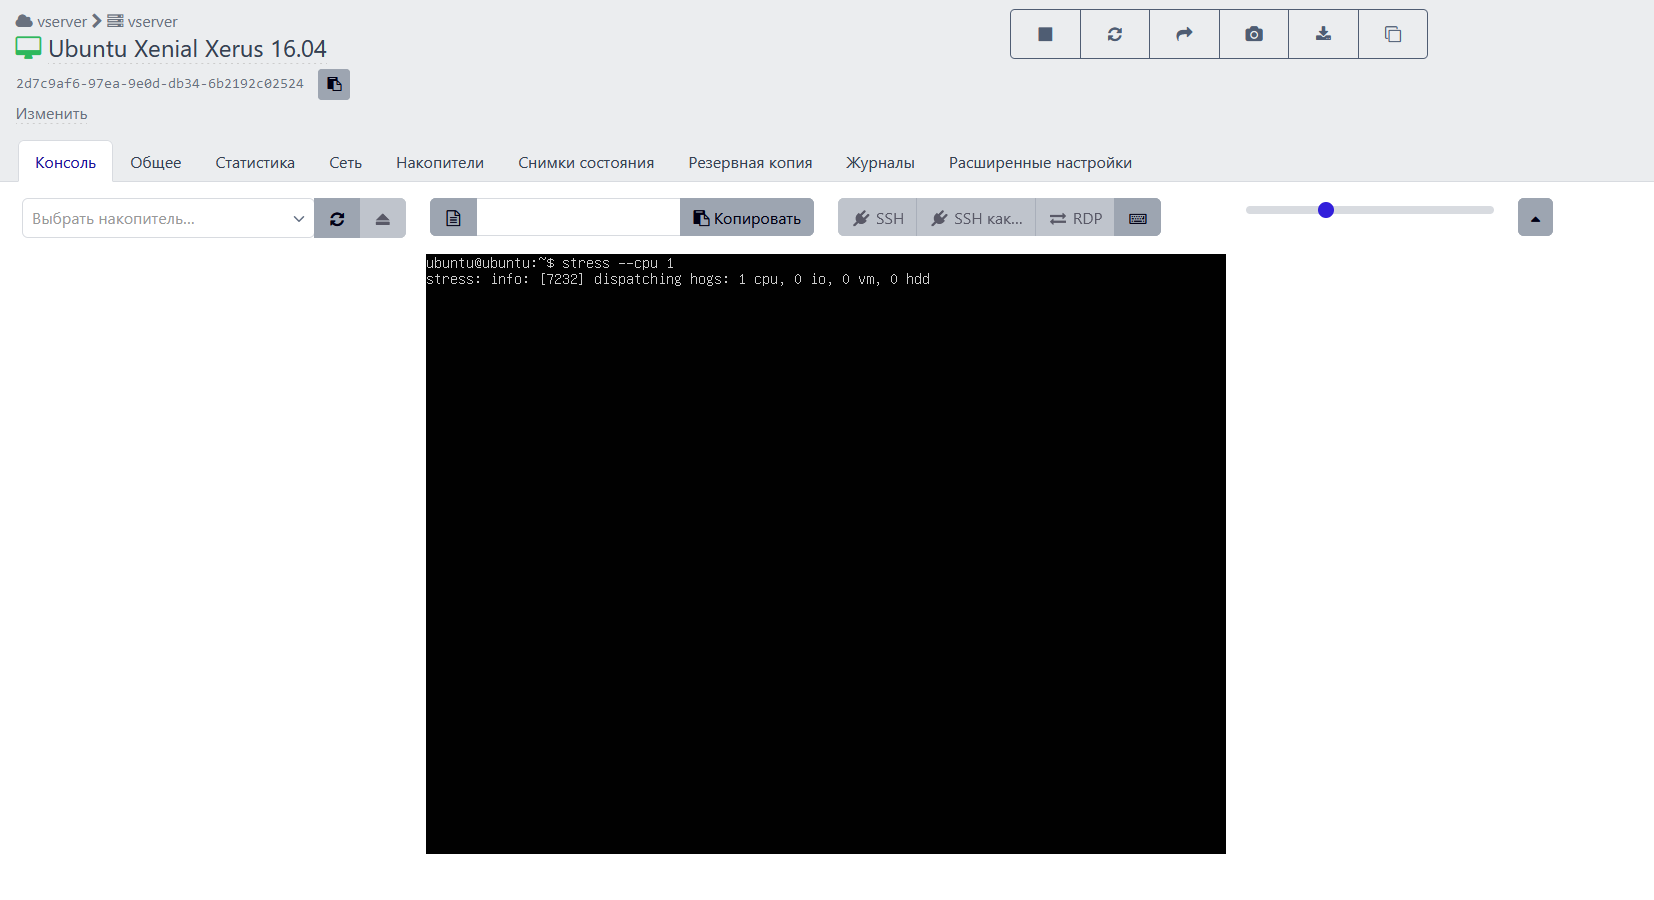This screenshot has height=900, width=1654.
Task: Reboot the server with the refresh arrows icon
Action: pos(1115,34)
